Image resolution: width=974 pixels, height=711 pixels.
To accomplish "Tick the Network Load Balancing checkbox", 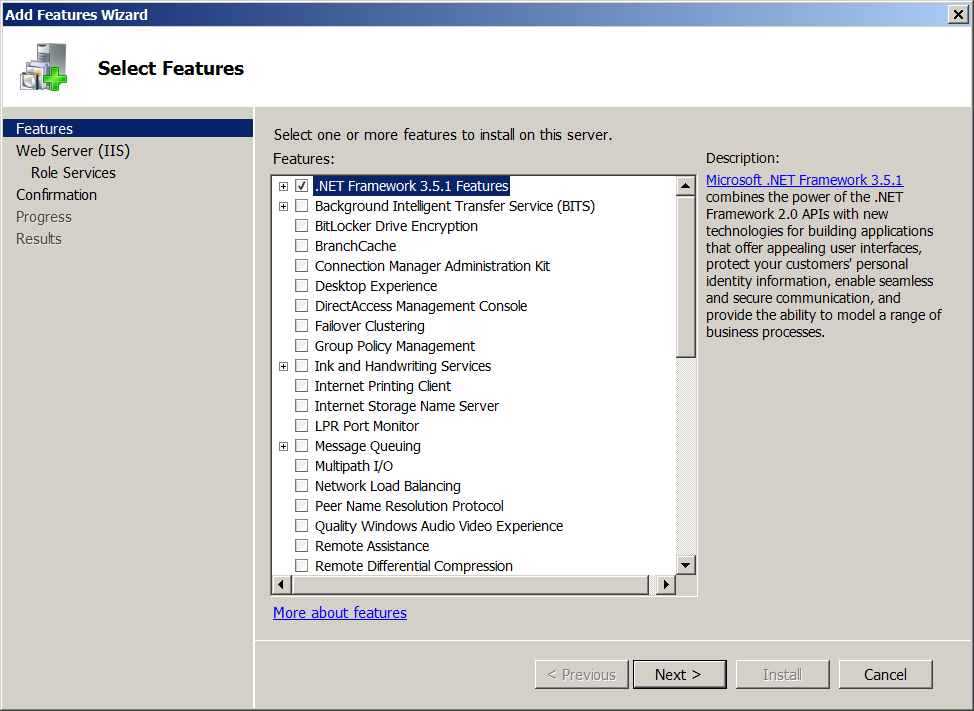I will (x=302, y=486).
